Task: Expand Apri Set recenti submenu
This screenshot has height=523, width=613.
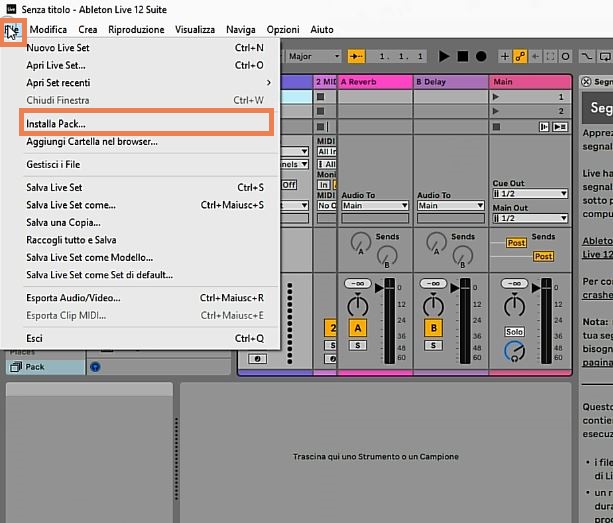Action: [148, 82]
